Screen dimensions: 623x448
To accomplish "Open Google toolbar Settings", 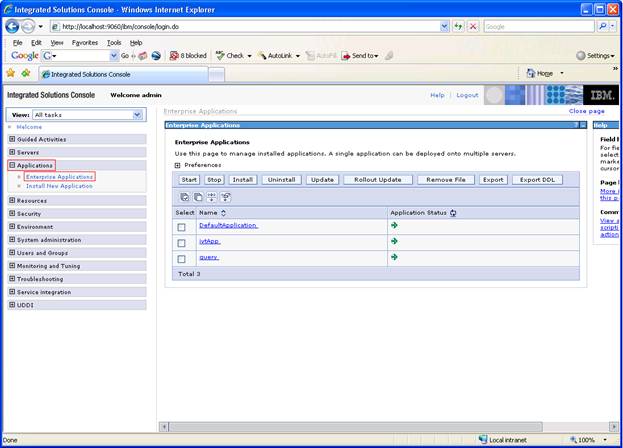I will pyautogui.click(x=595, y=56).
